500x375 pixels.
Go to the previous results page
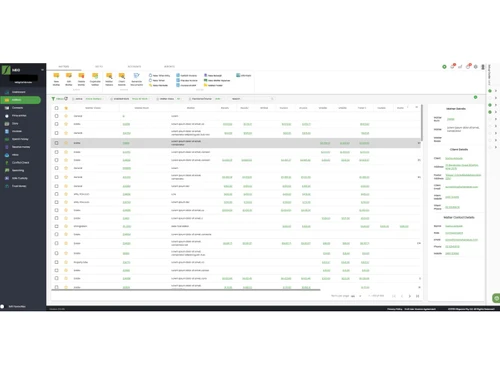point(402,296)
